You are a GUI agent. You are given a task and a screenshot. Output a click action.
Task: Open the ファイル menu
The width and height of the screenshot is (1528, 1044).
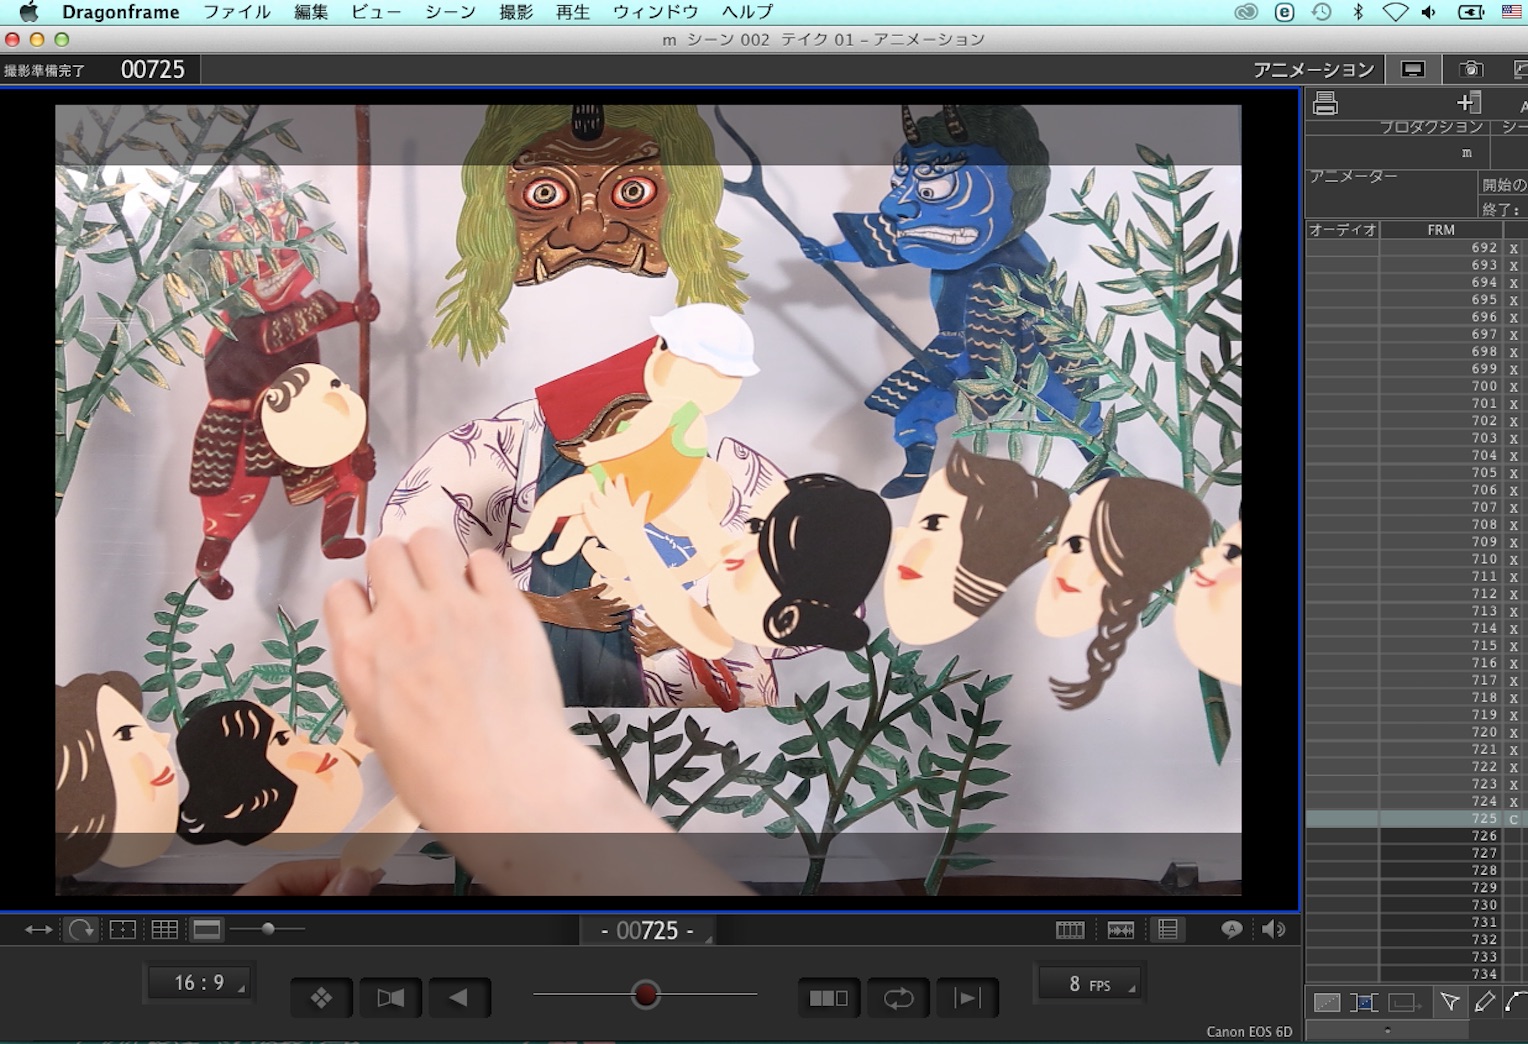[237, 12]
